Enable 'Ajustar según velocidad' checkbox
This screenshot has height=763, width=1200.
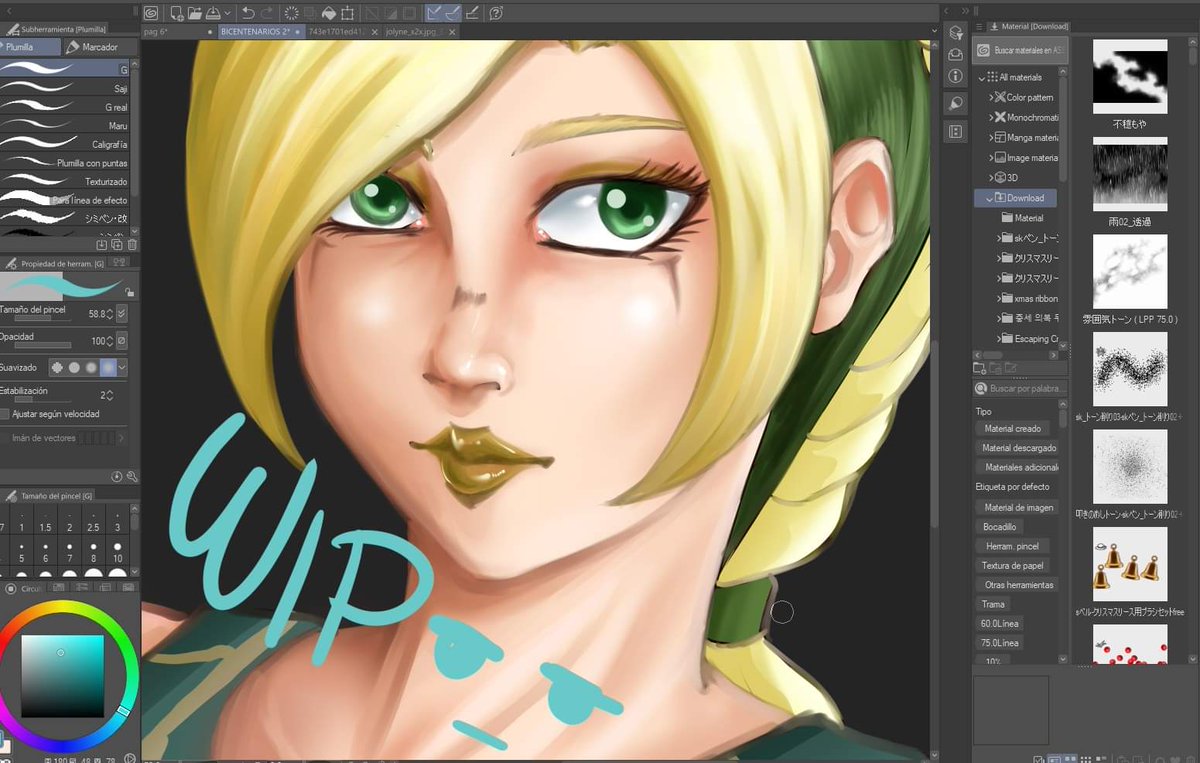5,414
